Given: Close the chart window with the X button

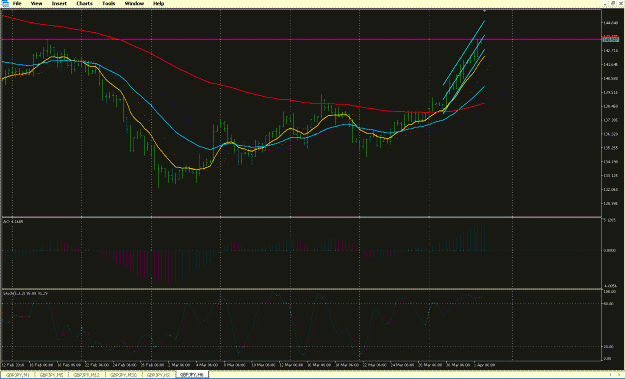Looking at the screenshot, I should (621, 3).
